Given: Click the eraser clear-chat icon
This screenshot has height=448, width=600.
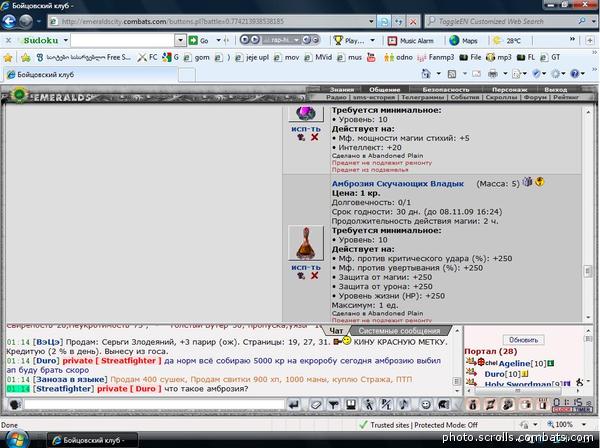Looking at the screenshot, I should 315,404.
